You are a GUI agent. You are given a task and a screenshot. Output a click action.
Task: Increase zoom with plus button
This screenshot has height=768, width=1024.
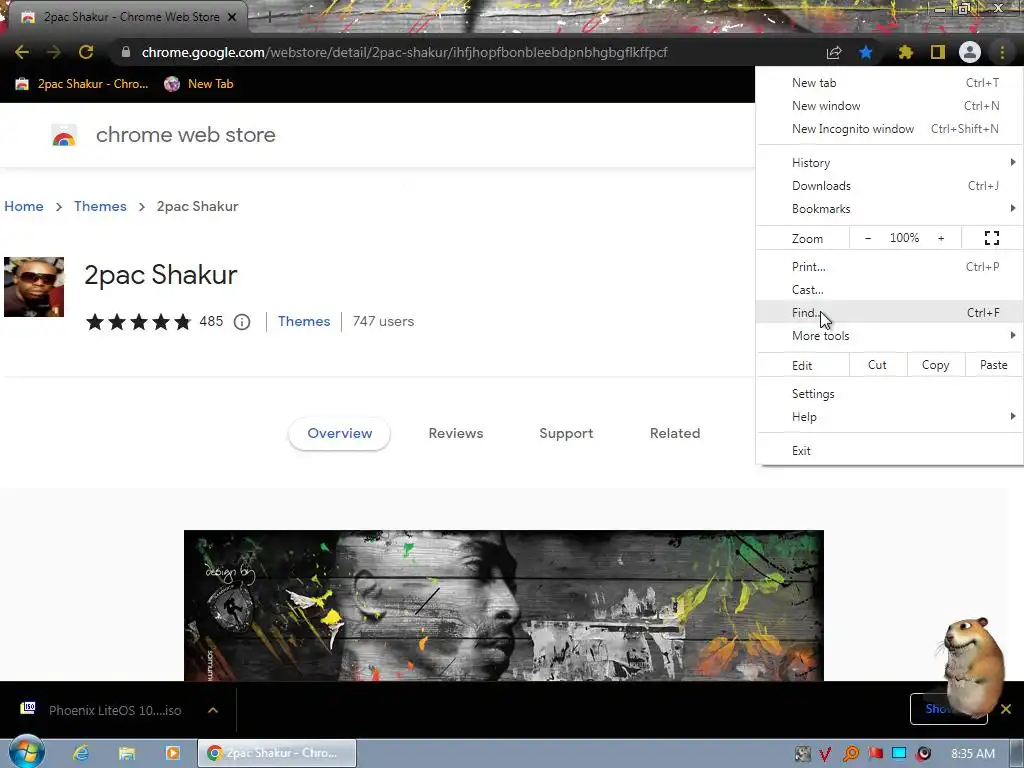[941, 238]
